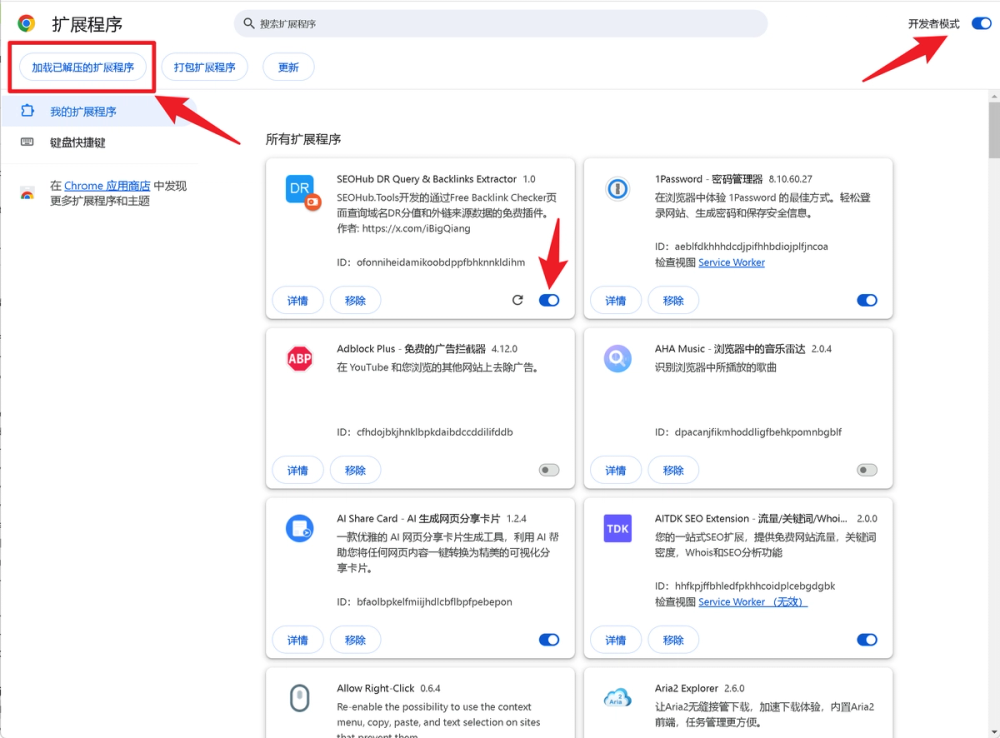Open 详情 for AHA Music
Screen dimensions: 1000x738
click(x=615, y=470)
